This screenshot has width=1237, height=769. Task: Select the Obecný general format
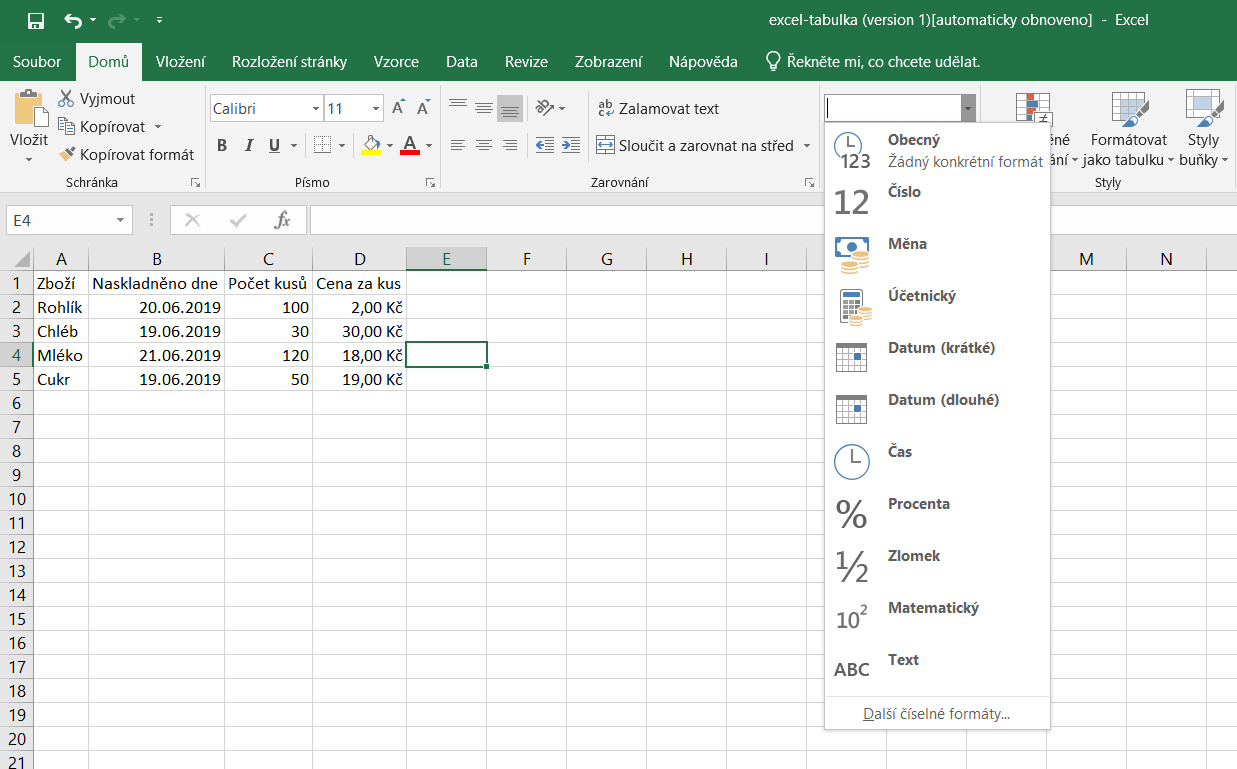[x=937, y=150]
